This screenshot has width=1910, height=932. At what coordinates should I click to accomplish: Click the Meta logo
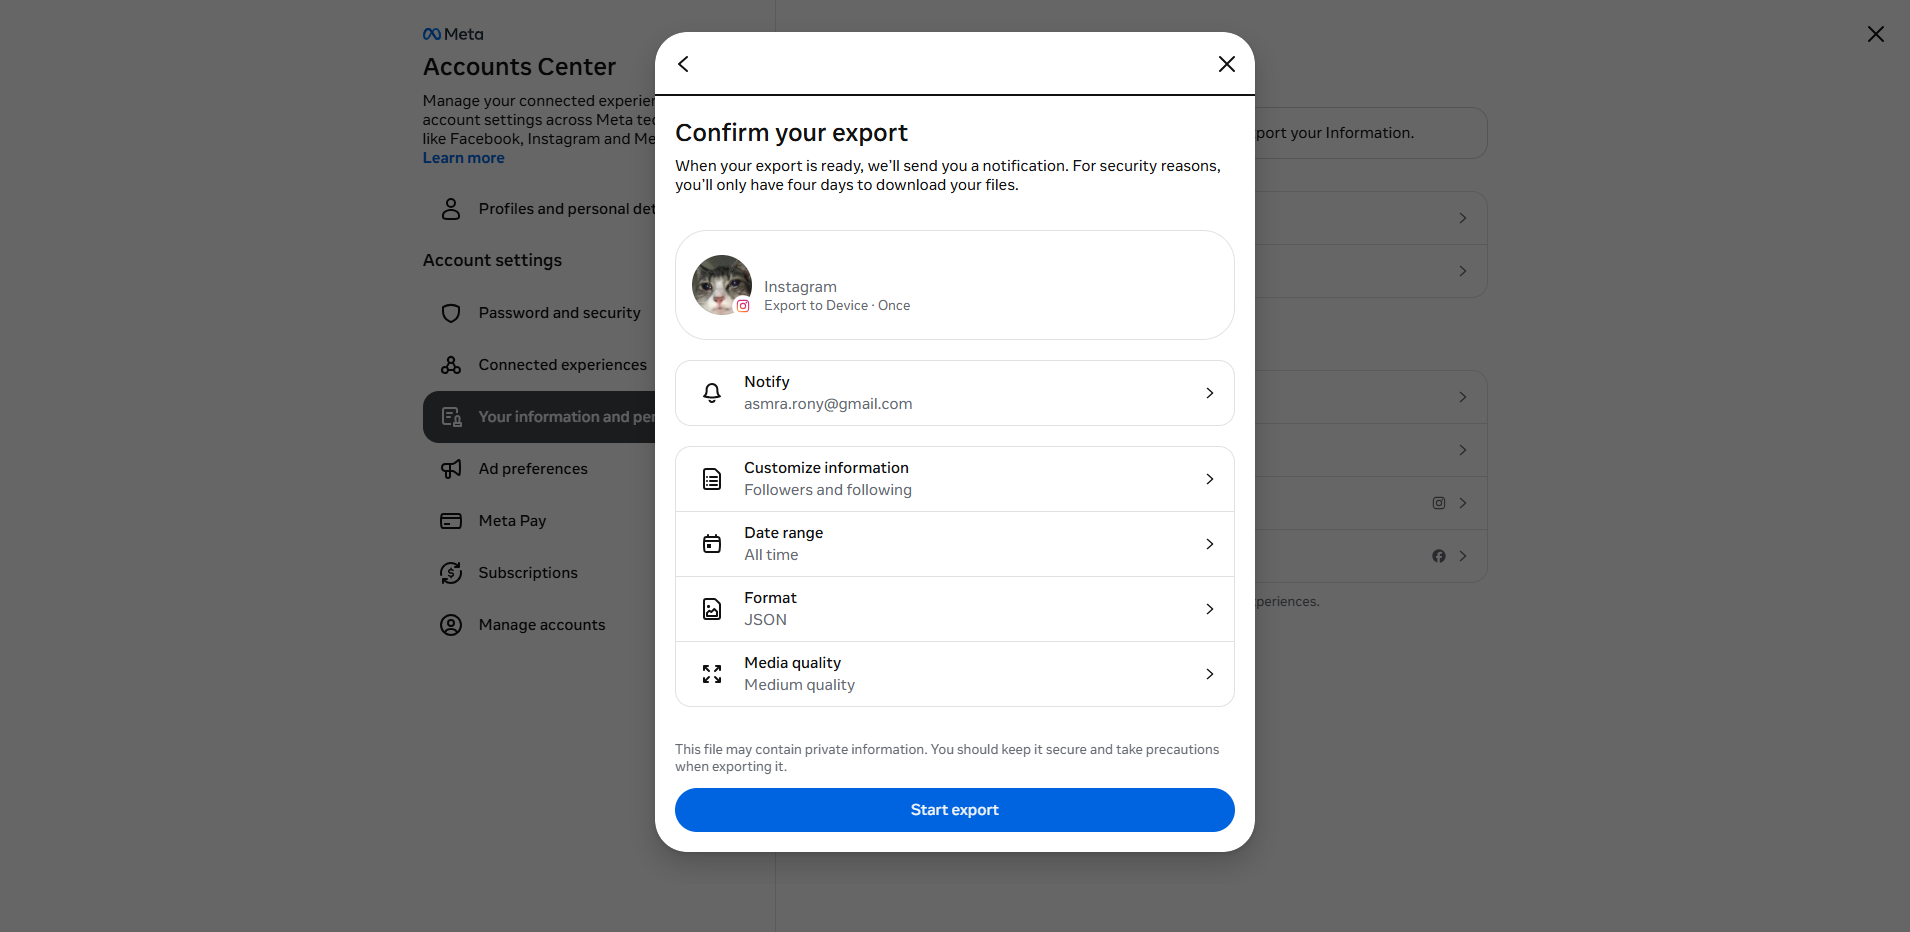pyautogui.click(x=452, y=34)
